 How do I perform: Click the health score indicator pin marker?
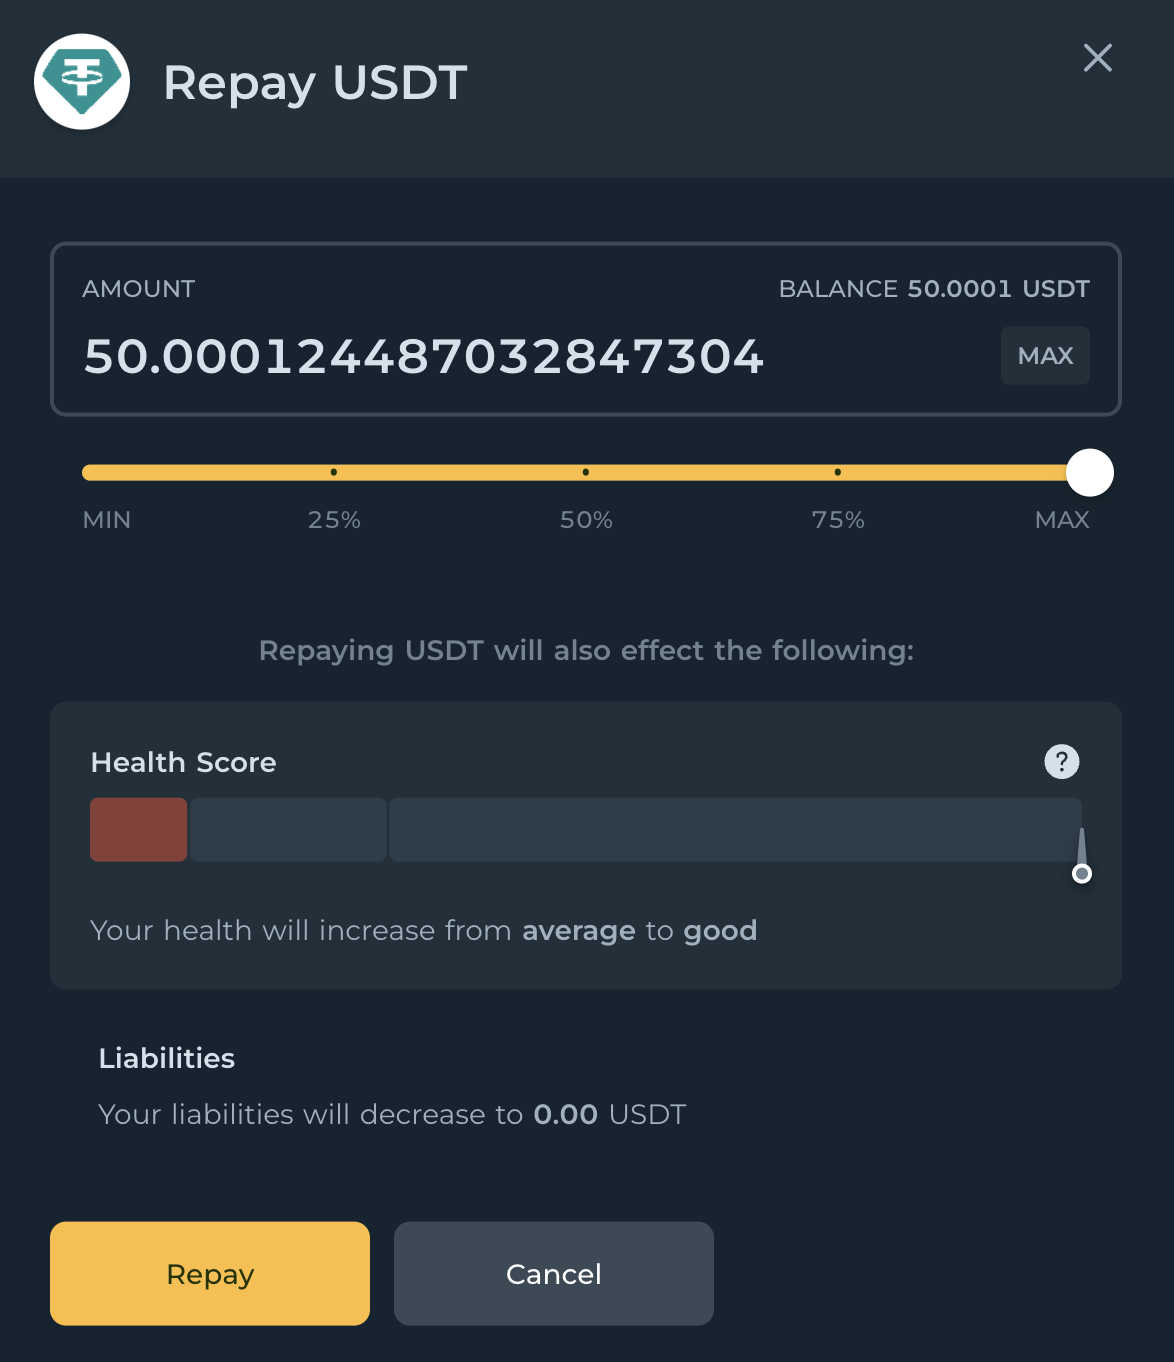(x=1081, y=873)
